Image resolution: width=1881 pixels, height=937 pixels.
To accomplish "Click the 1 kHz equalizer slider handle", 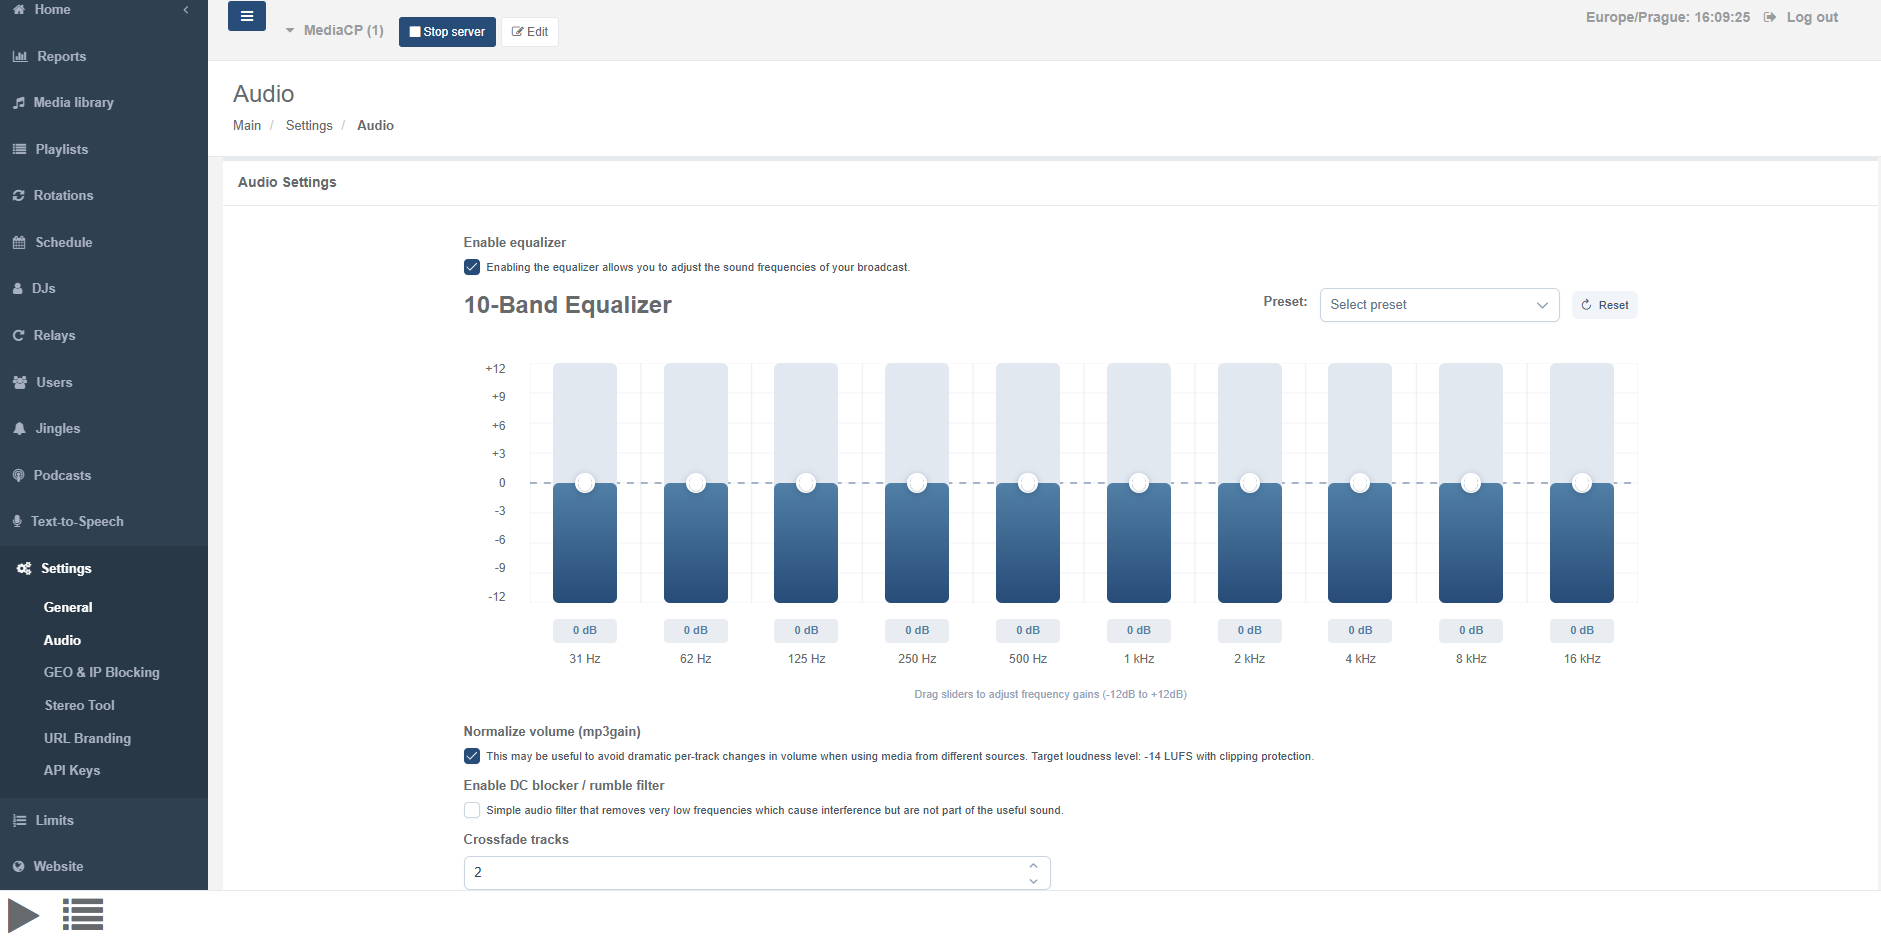I will [1138, 484].
